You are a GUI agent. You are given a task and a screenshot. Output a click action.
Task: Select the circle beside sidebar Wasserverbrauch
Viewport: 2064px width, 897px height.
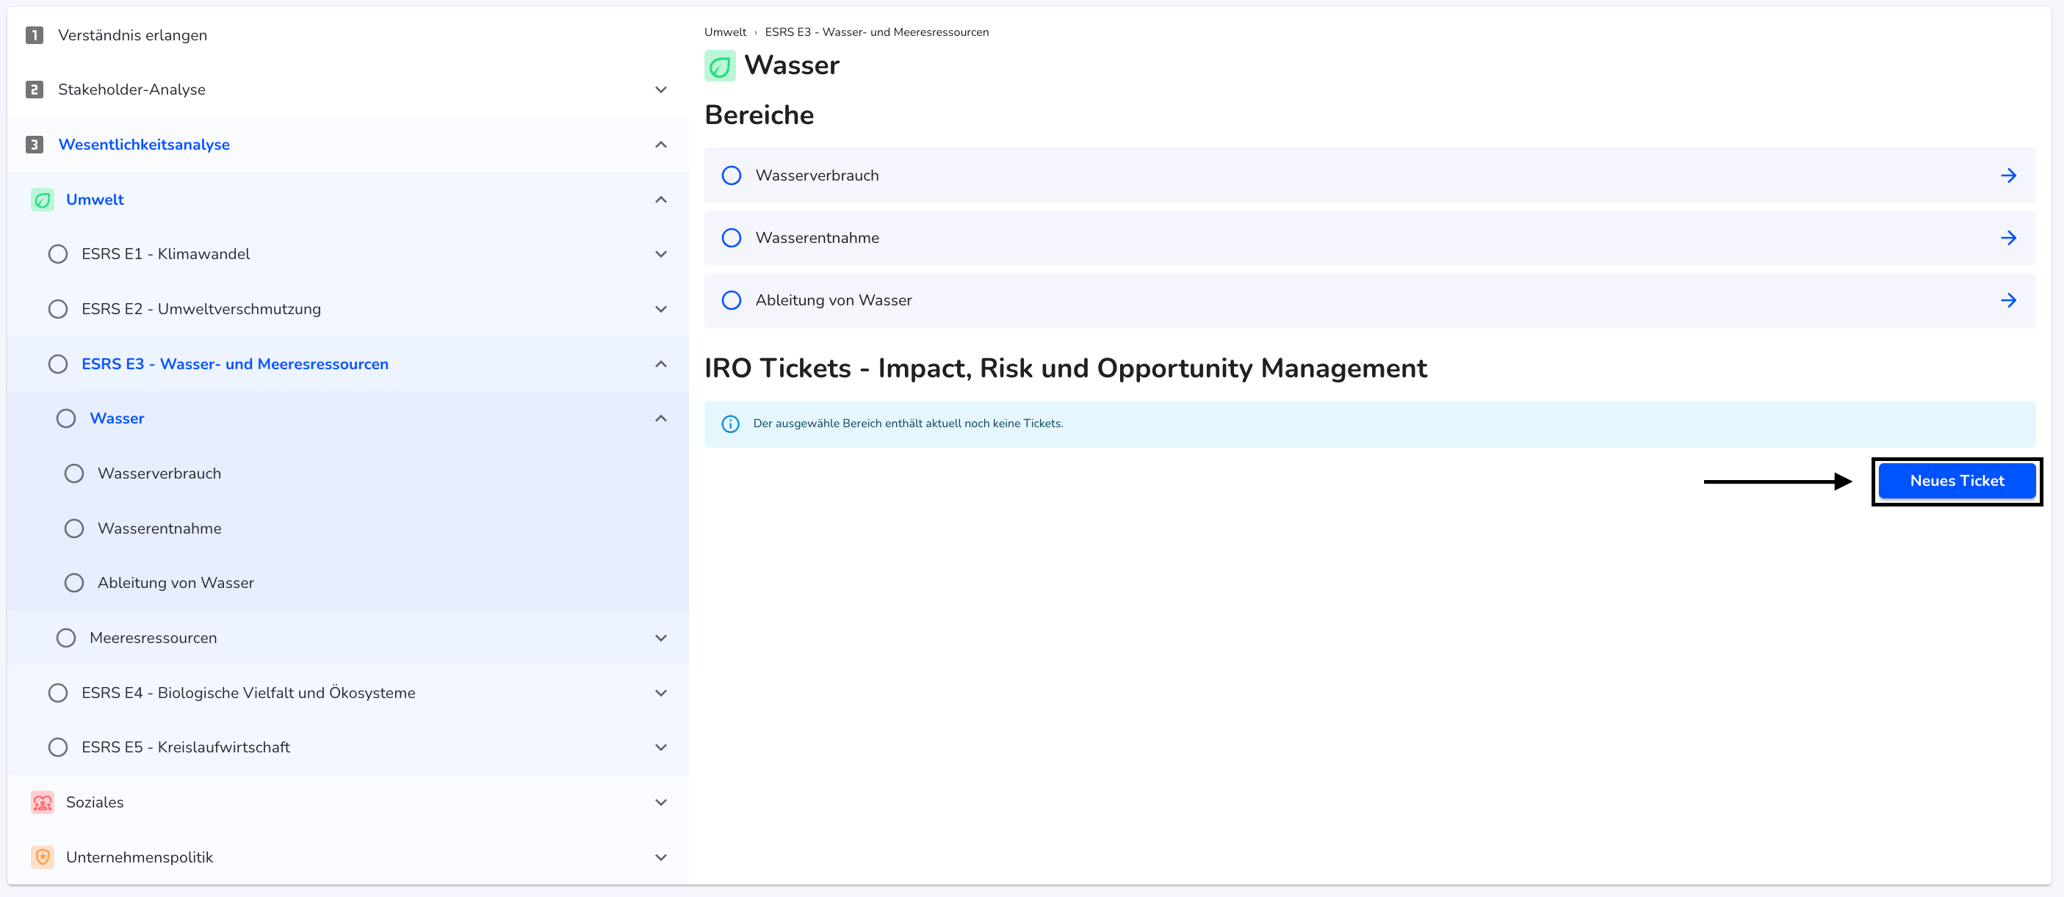(74, 473)
